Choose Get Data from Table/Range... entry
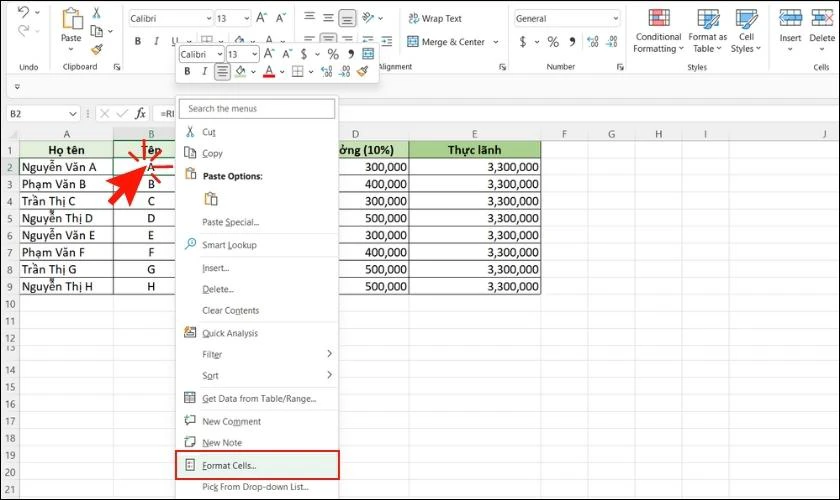The height and width of the screenshot is (500, 840). click(258, 398)
